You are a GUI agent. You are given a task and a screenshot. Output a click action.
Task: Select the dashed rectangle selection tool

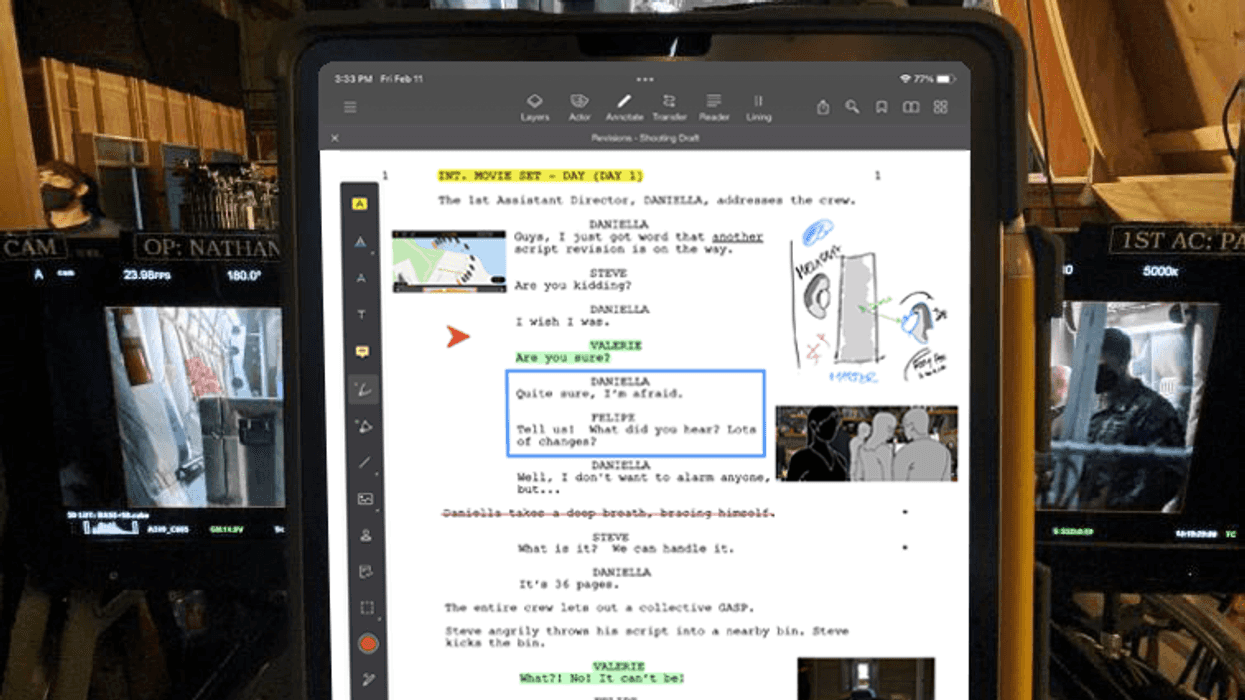(x=367, y=608)
